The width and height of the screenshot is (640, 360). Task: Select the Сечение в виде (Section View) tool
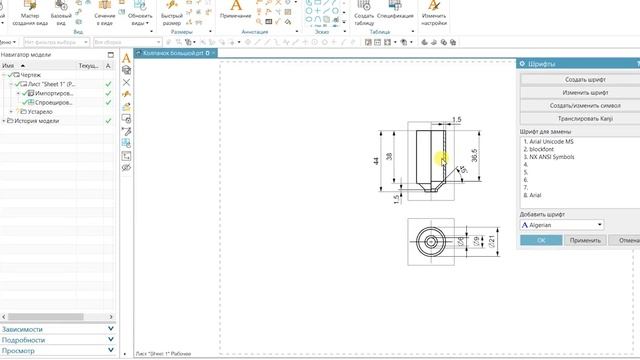tap(105, 13)
